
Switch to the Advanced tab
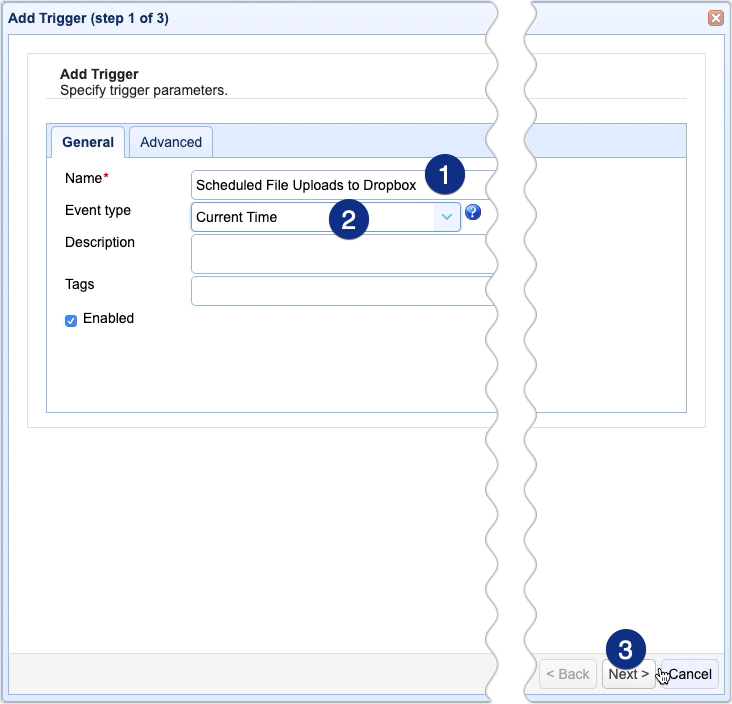coord(171,142)
